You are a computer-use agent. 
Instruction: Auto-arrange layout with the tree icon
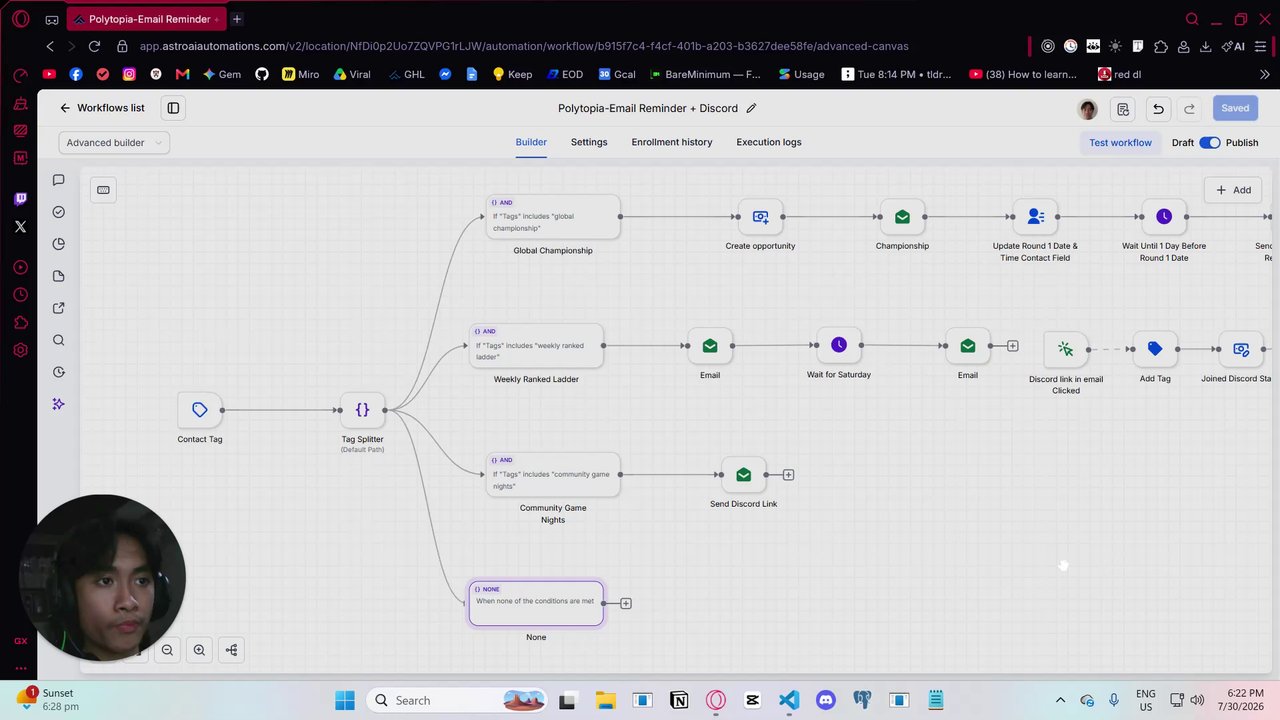[231, 650]
